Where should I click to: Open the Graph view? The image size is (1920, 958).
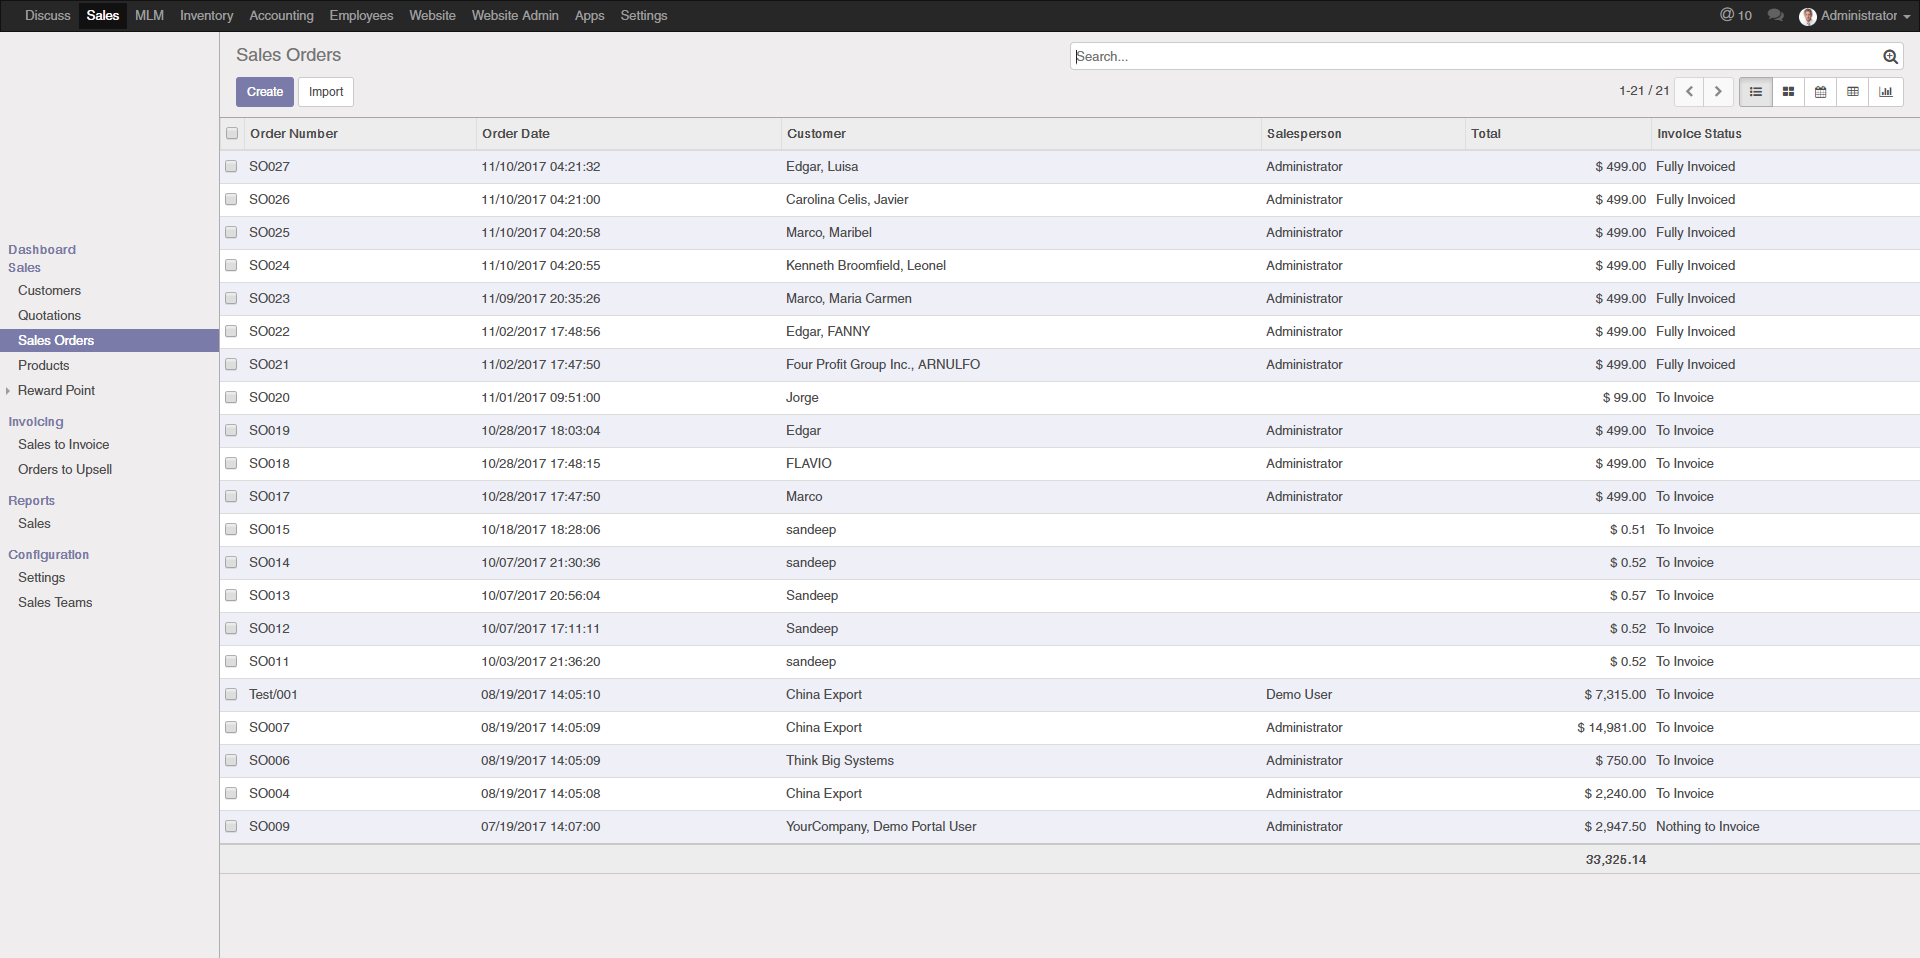(1887, 91)
